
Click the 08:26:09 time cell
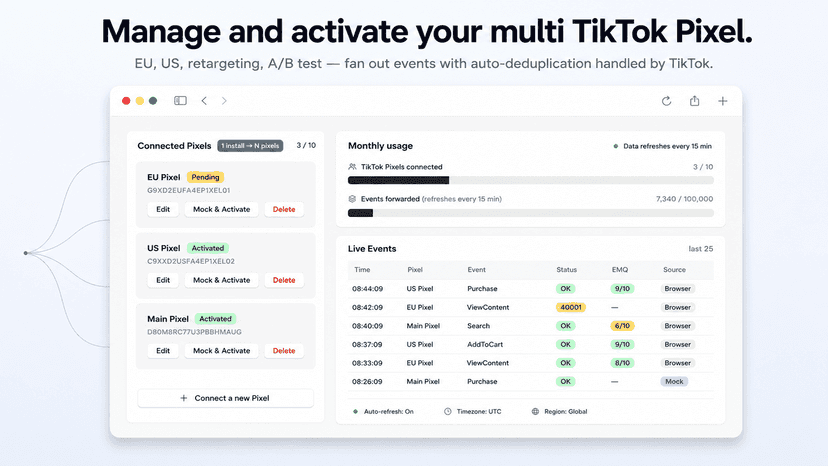pyautogui.click(x=368, y=381)
